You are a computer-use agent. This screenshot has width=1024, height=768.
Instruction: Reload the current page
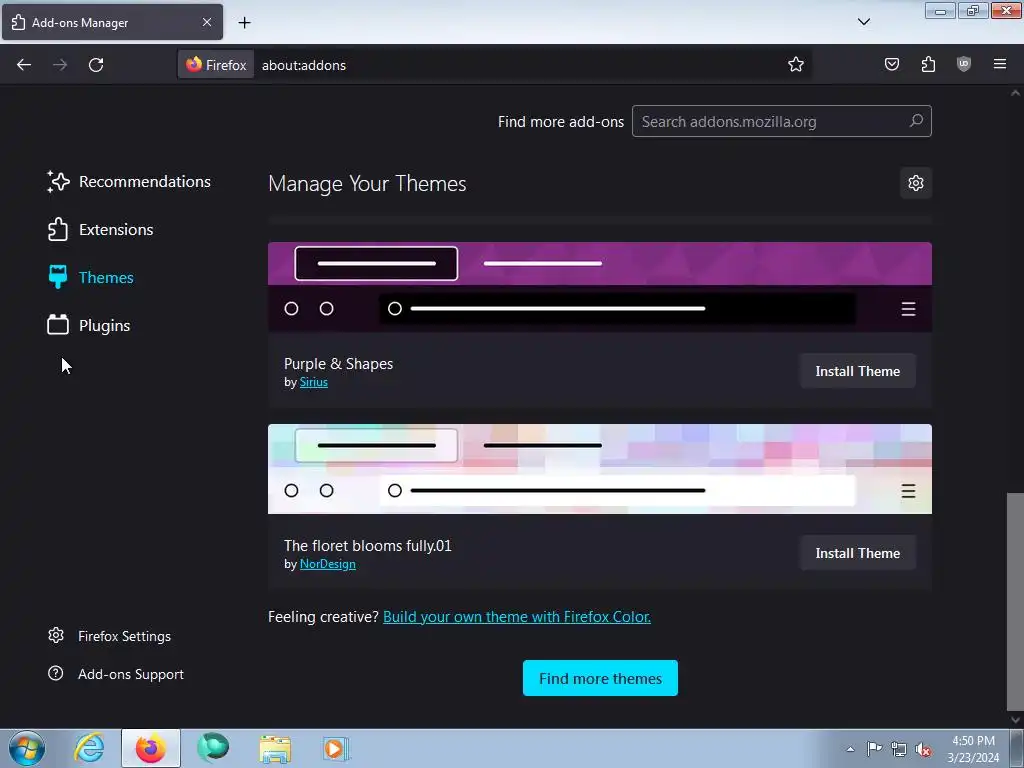pos(96,65)
